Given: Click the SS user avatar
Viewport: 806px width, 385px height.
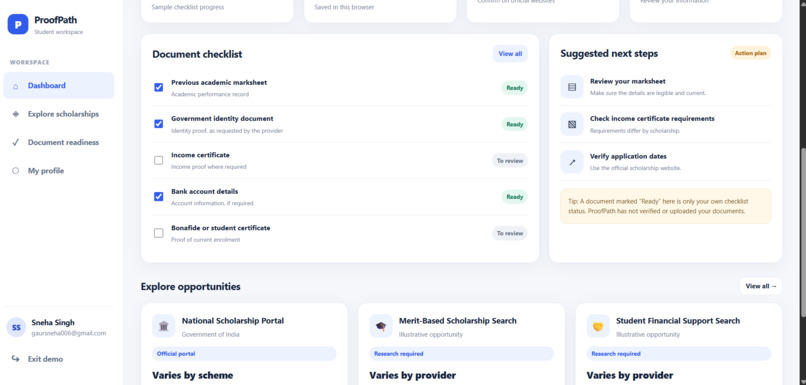Looking at the screenshot, I should [16, 327].
